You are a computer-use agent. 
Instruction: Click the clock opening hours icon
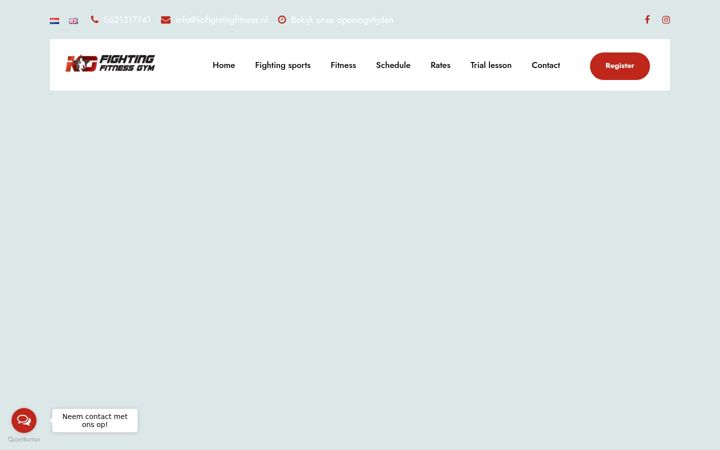pyautogui.click(x=282, y=19)
